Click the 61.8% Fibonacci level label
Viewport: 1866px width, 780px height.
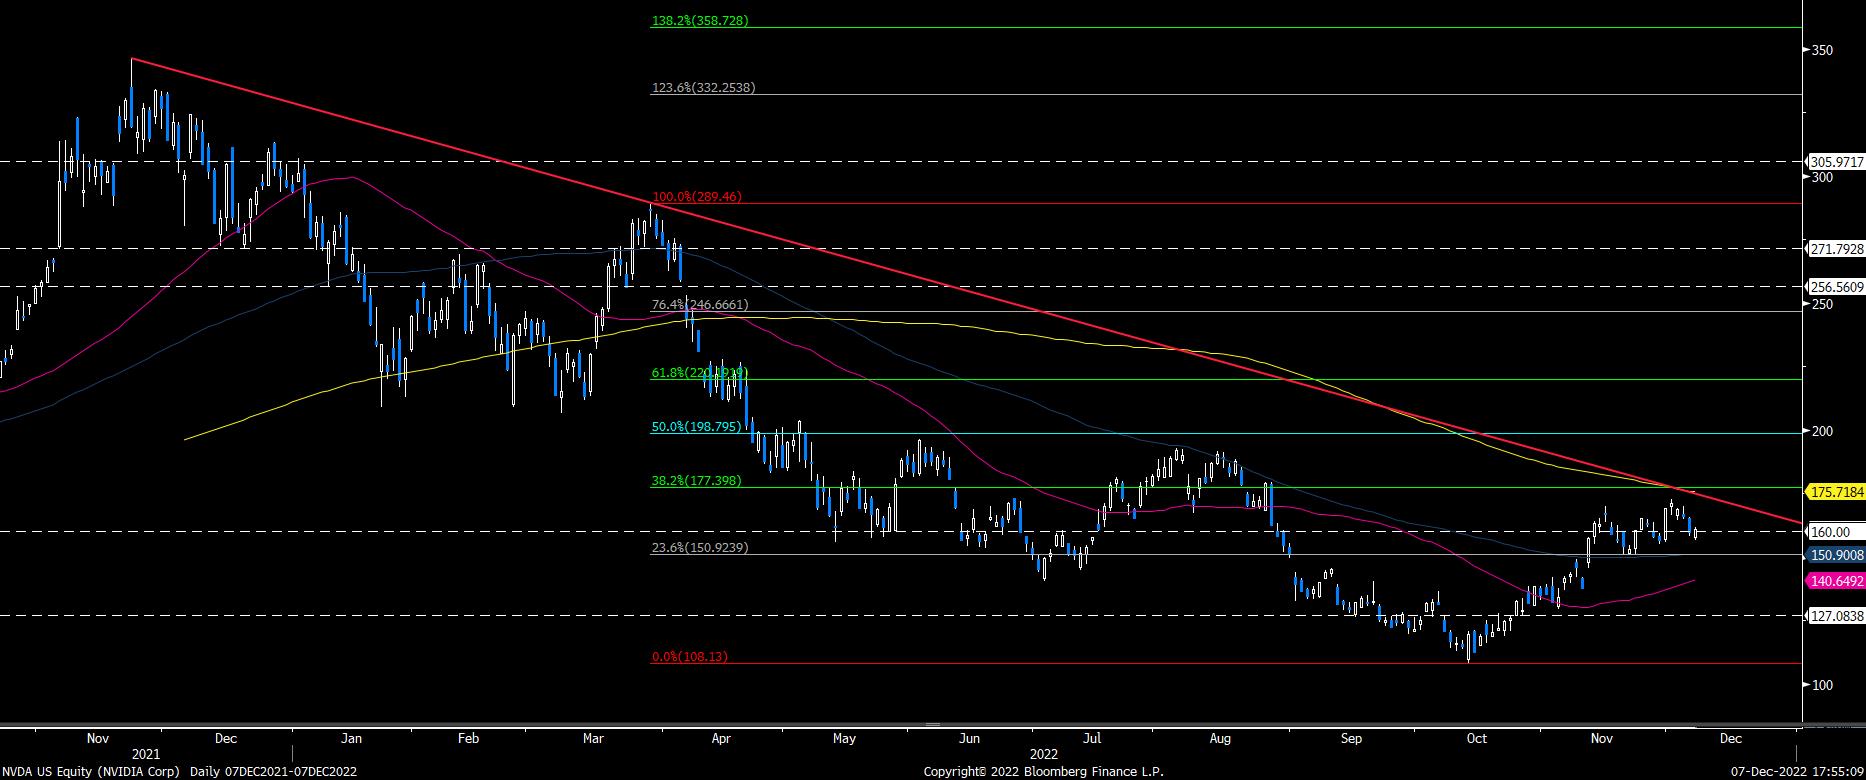tap(699, 373)
